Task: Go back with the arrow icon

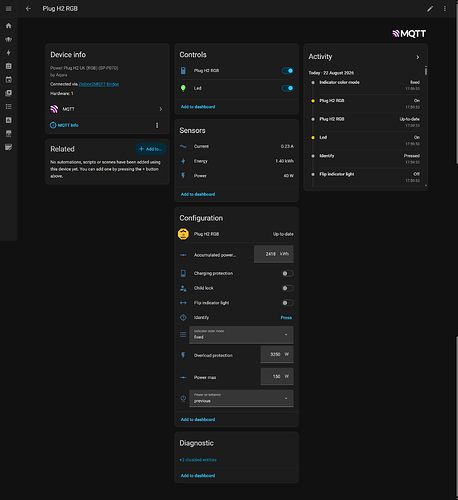Action: click(x=28, y=9)
